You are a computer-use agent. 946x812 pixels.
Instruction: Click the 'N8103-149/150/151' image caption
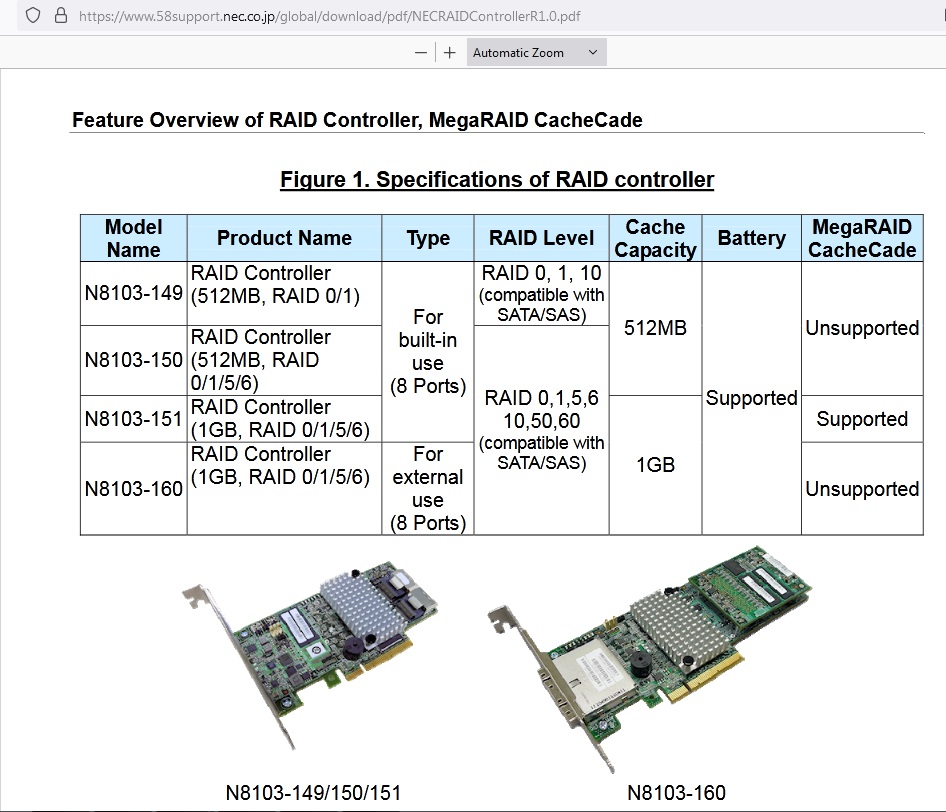(x=313, y=793)
